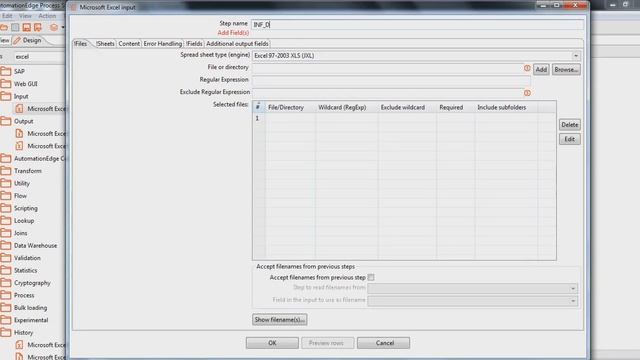Click the Microsoft Excel icon under History
This screenshot has width=640, height=360.
19,345
